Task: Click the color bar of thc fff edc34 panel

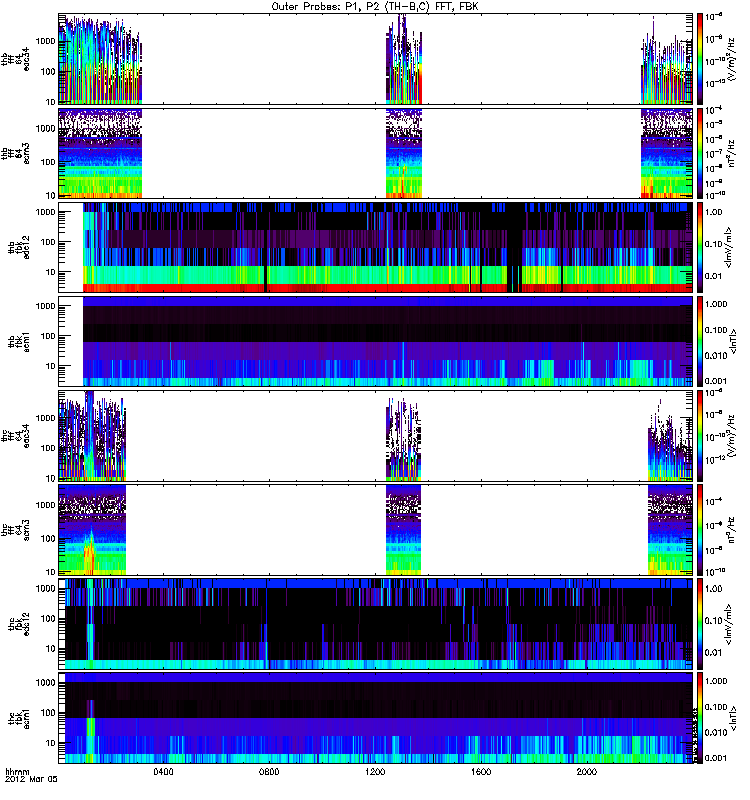Action: (x=700, y=436)
